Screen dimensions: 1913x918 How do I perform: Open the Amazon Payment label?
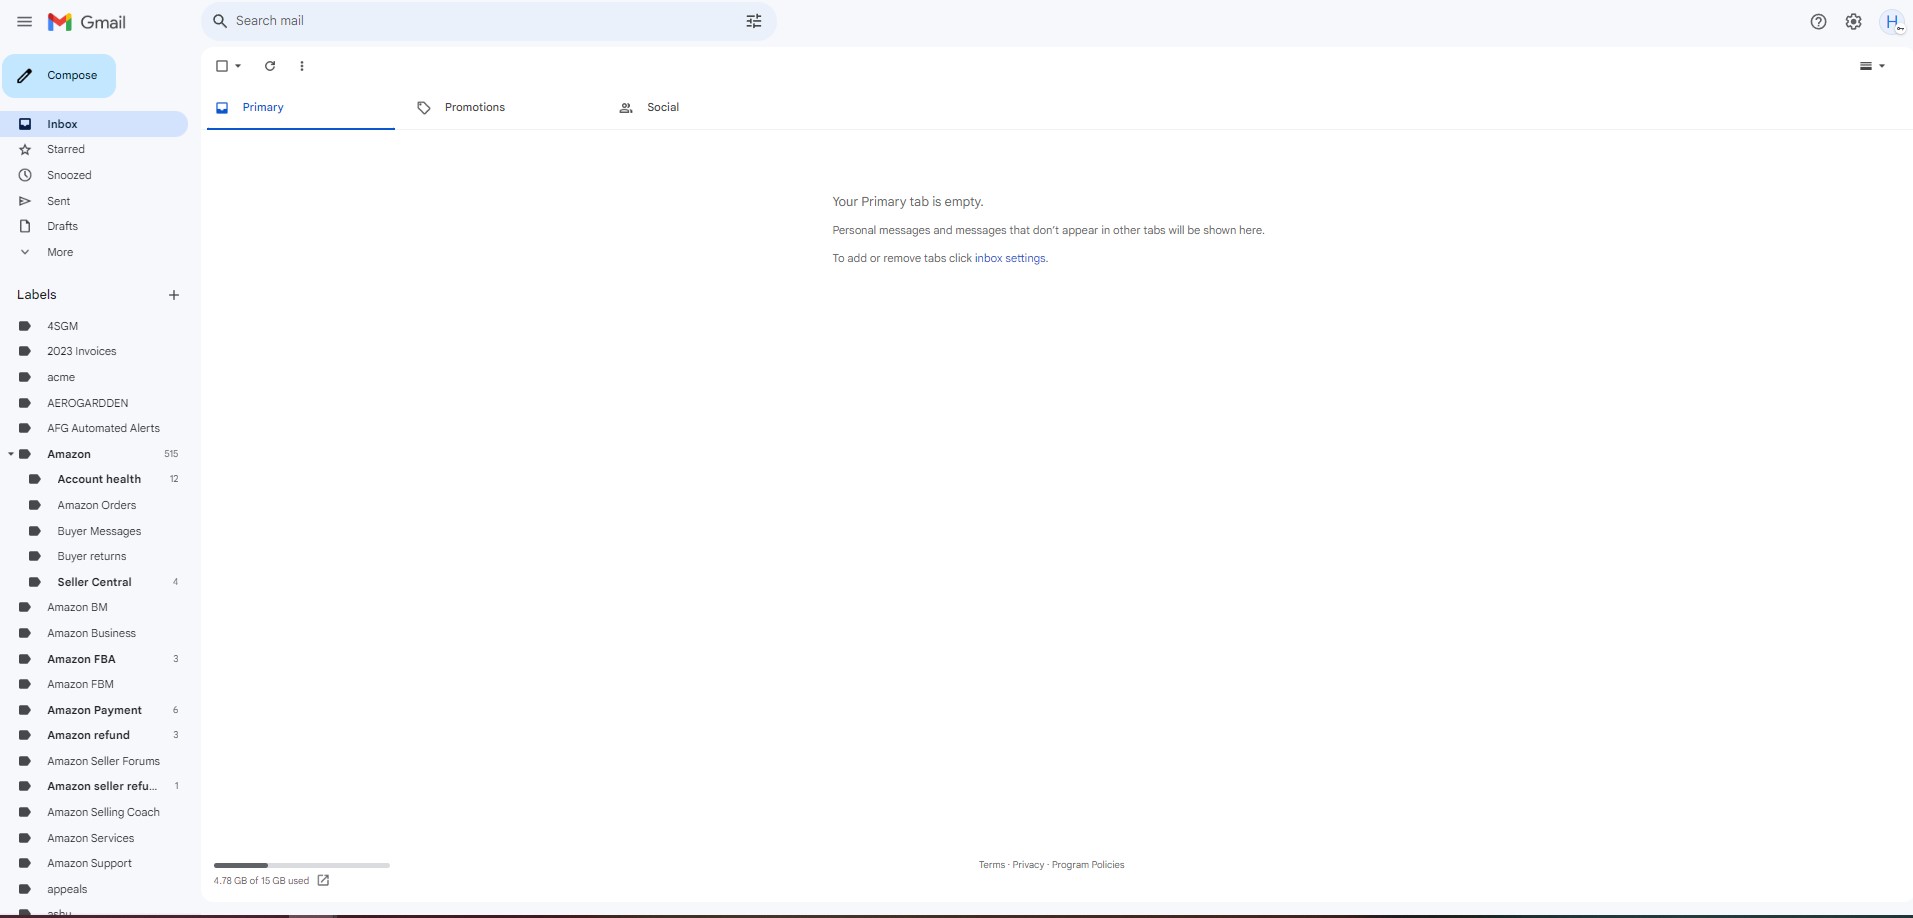point(94,710)
